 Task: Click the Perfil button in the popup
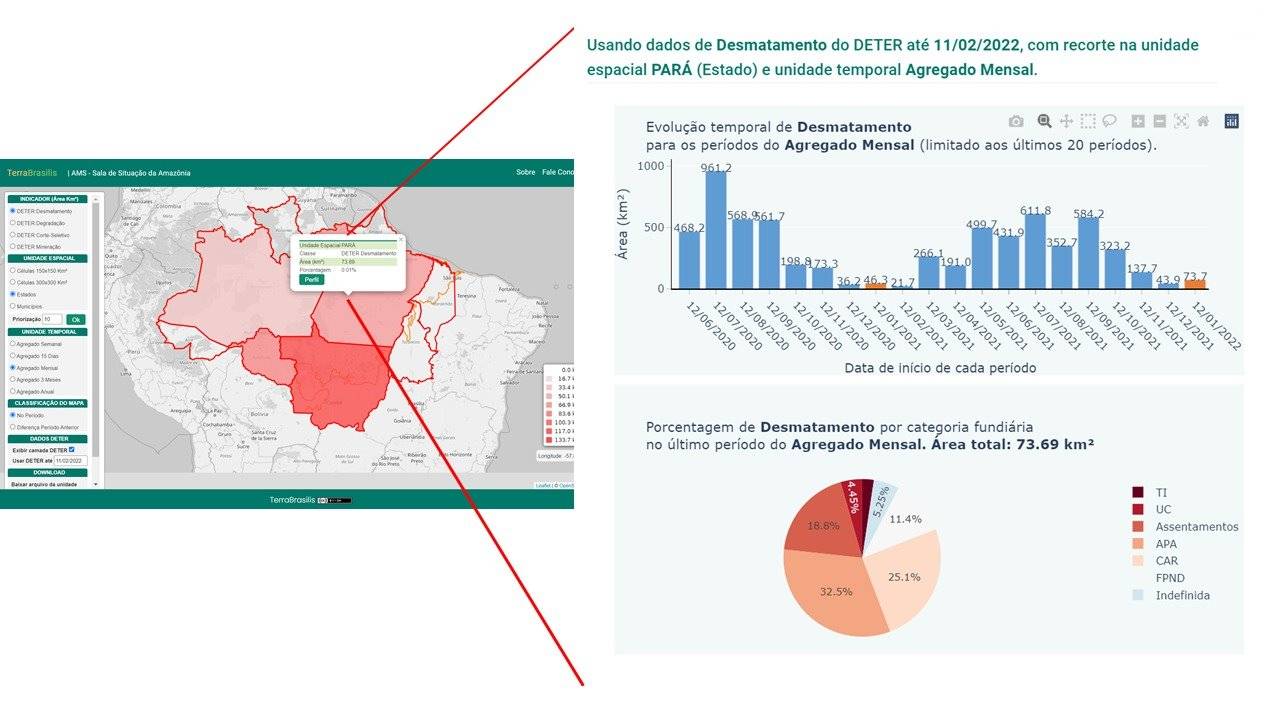tap(312, 280)
